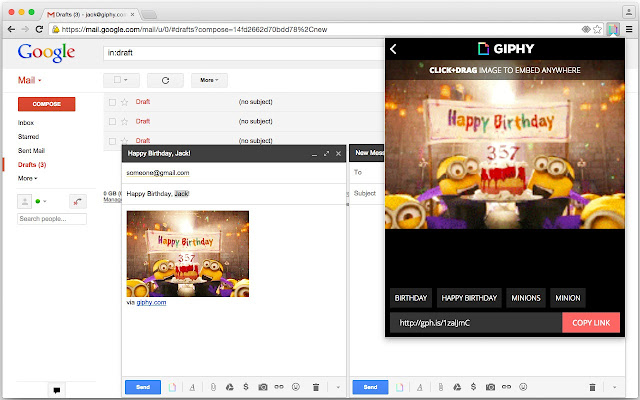Send the Happy Birthday email
The image size is (640, 400).
[143, 387]
